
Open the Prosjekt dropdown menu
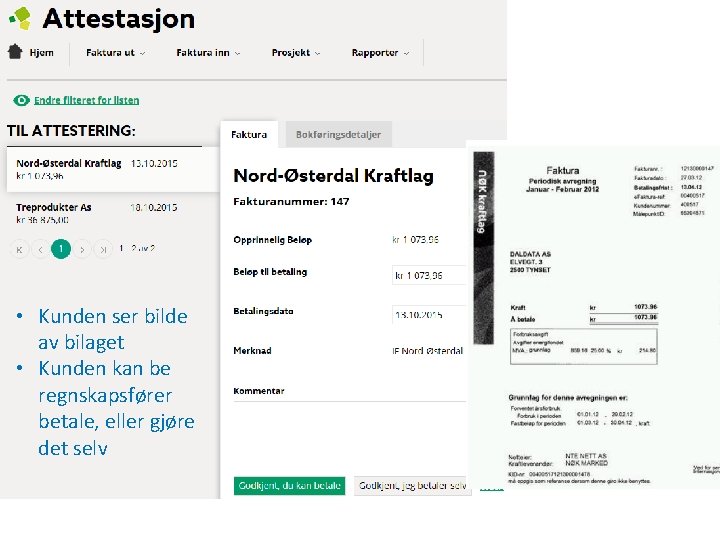[x=296, y=53]
